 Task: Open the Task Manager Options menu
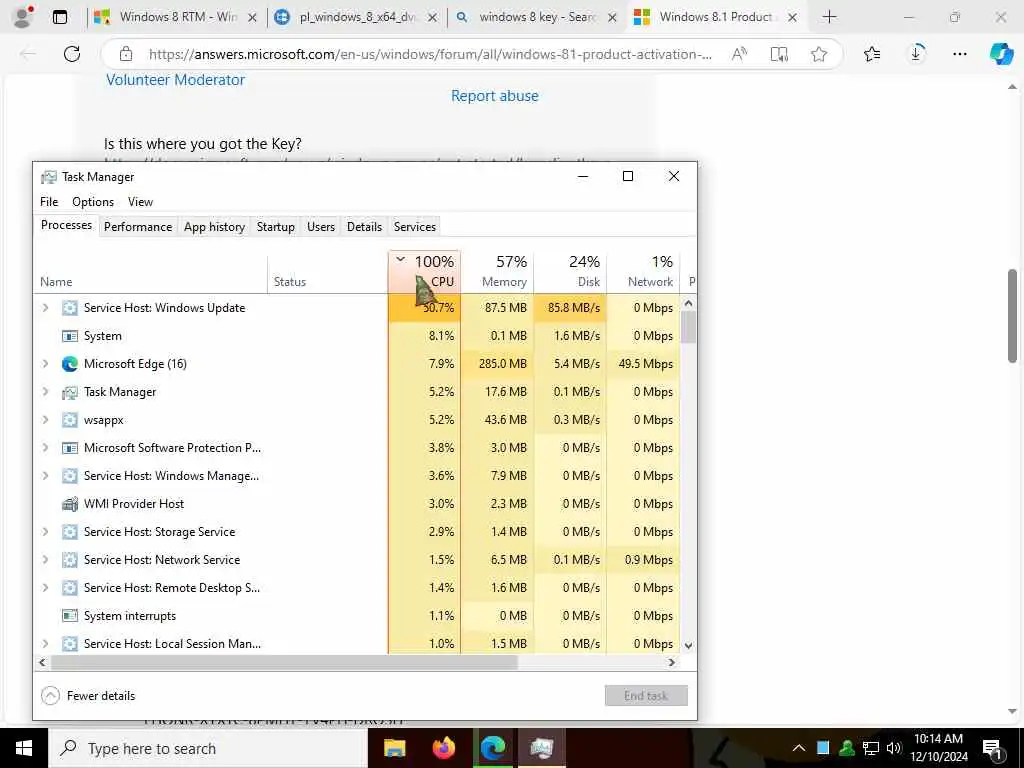click(93, 202)
